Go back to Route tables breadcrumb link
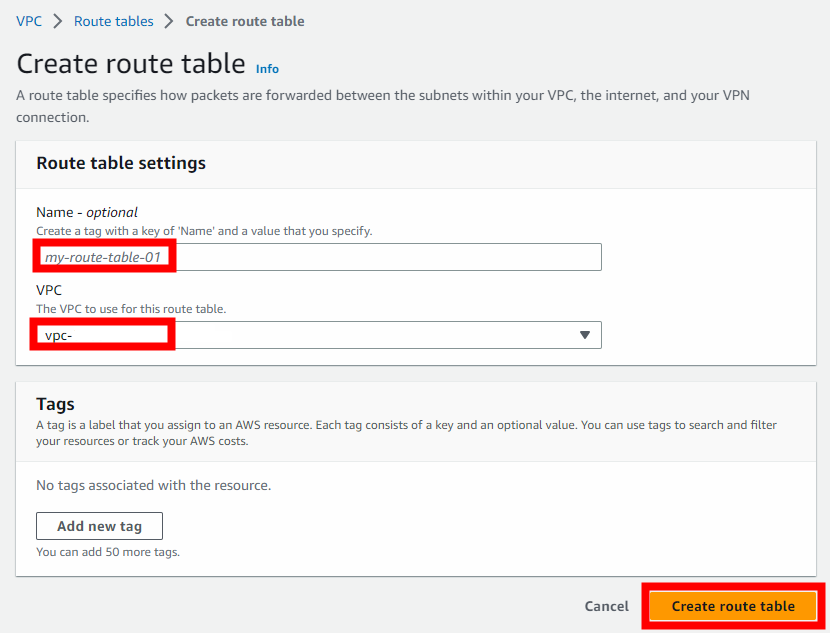 coord(113,20)
